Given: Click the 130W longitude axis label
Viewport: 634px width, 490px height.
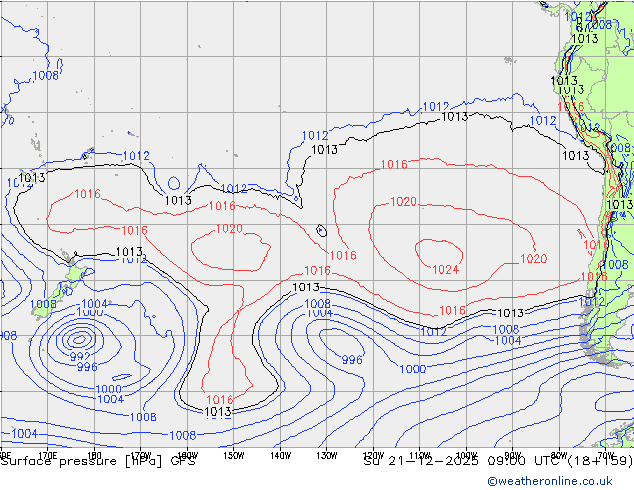Looking at the screenshot, I should pyautogui.click(x=327, y=456).
